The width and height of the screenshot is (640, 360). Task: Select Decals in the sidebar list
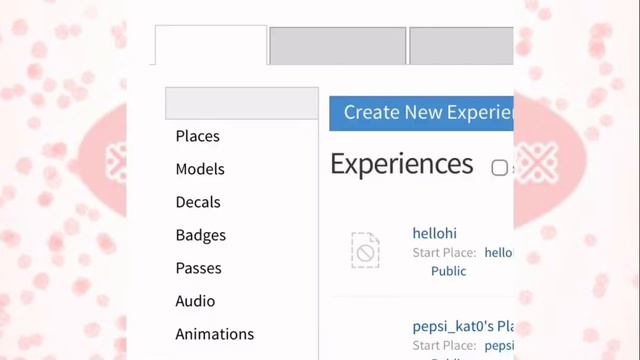198,202
